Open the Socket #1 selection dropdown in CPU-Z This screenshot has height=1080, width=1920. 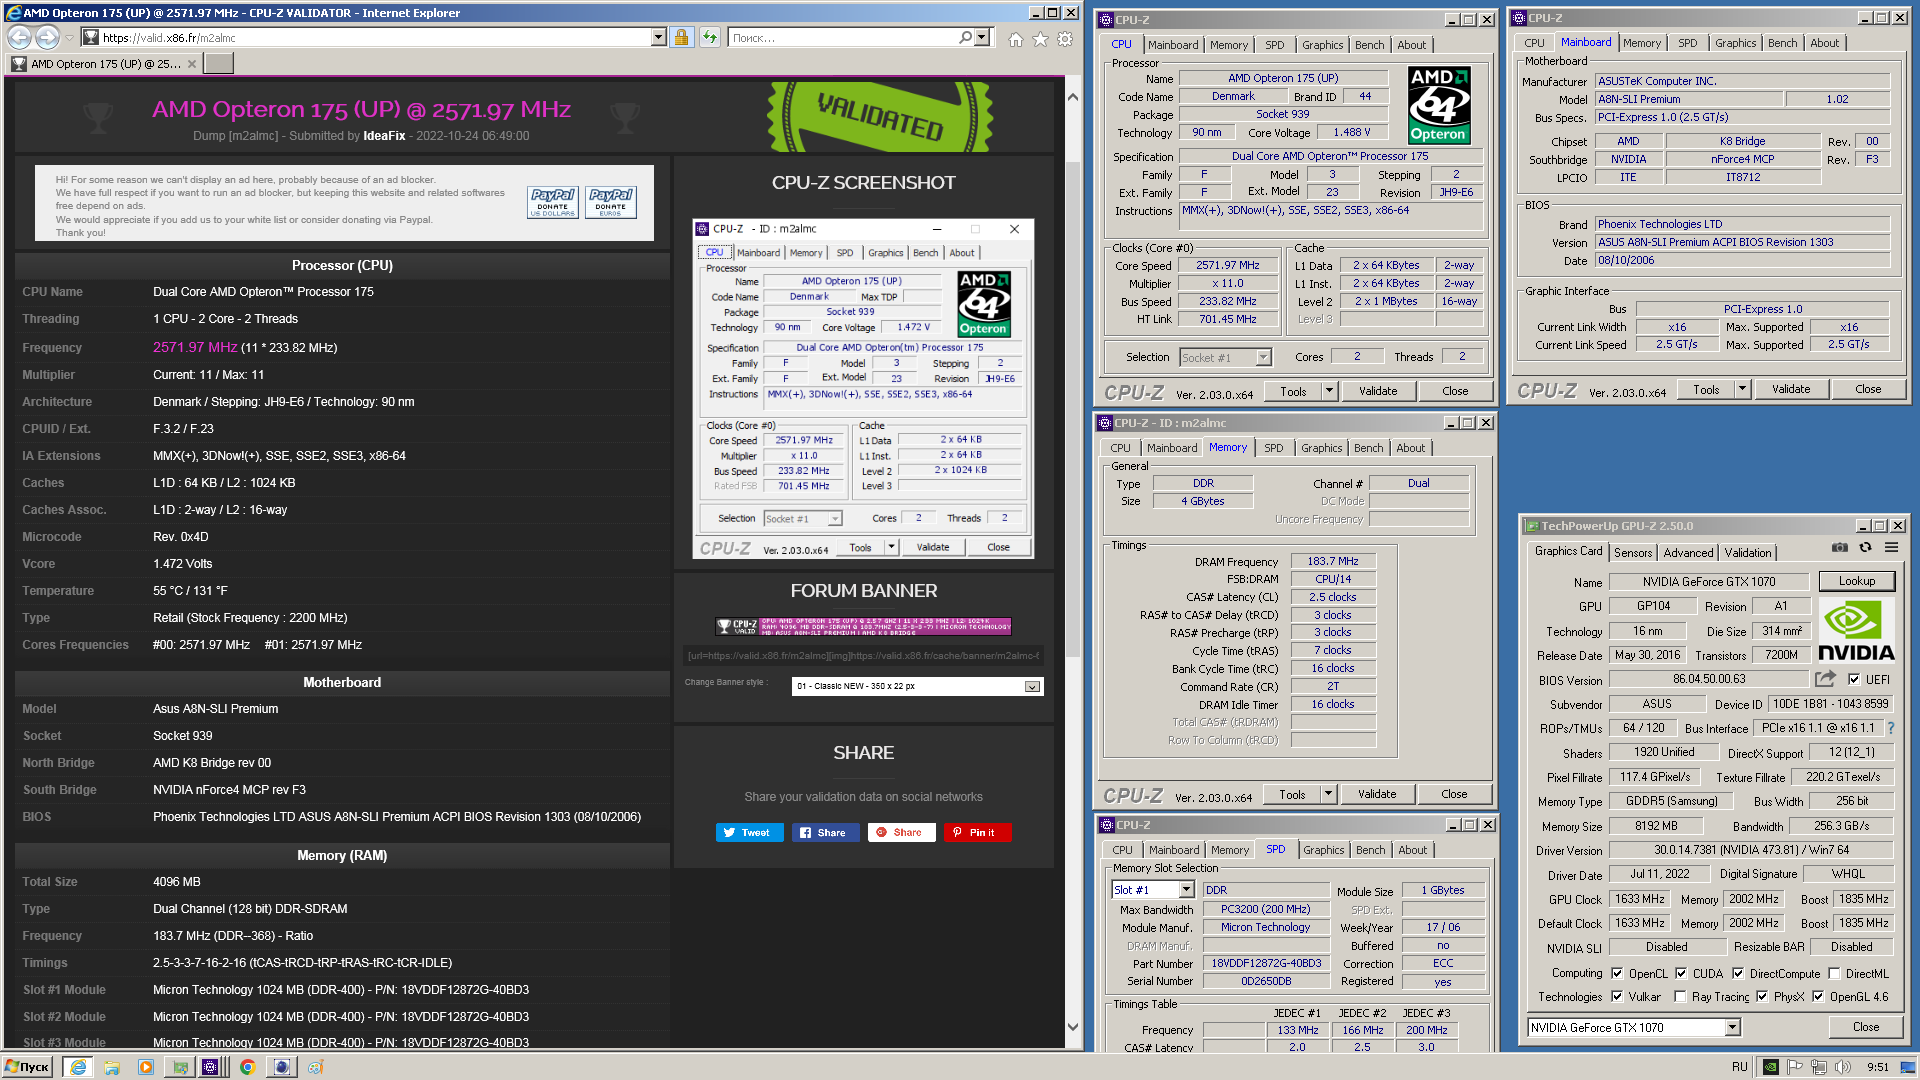pos(1225,357)
